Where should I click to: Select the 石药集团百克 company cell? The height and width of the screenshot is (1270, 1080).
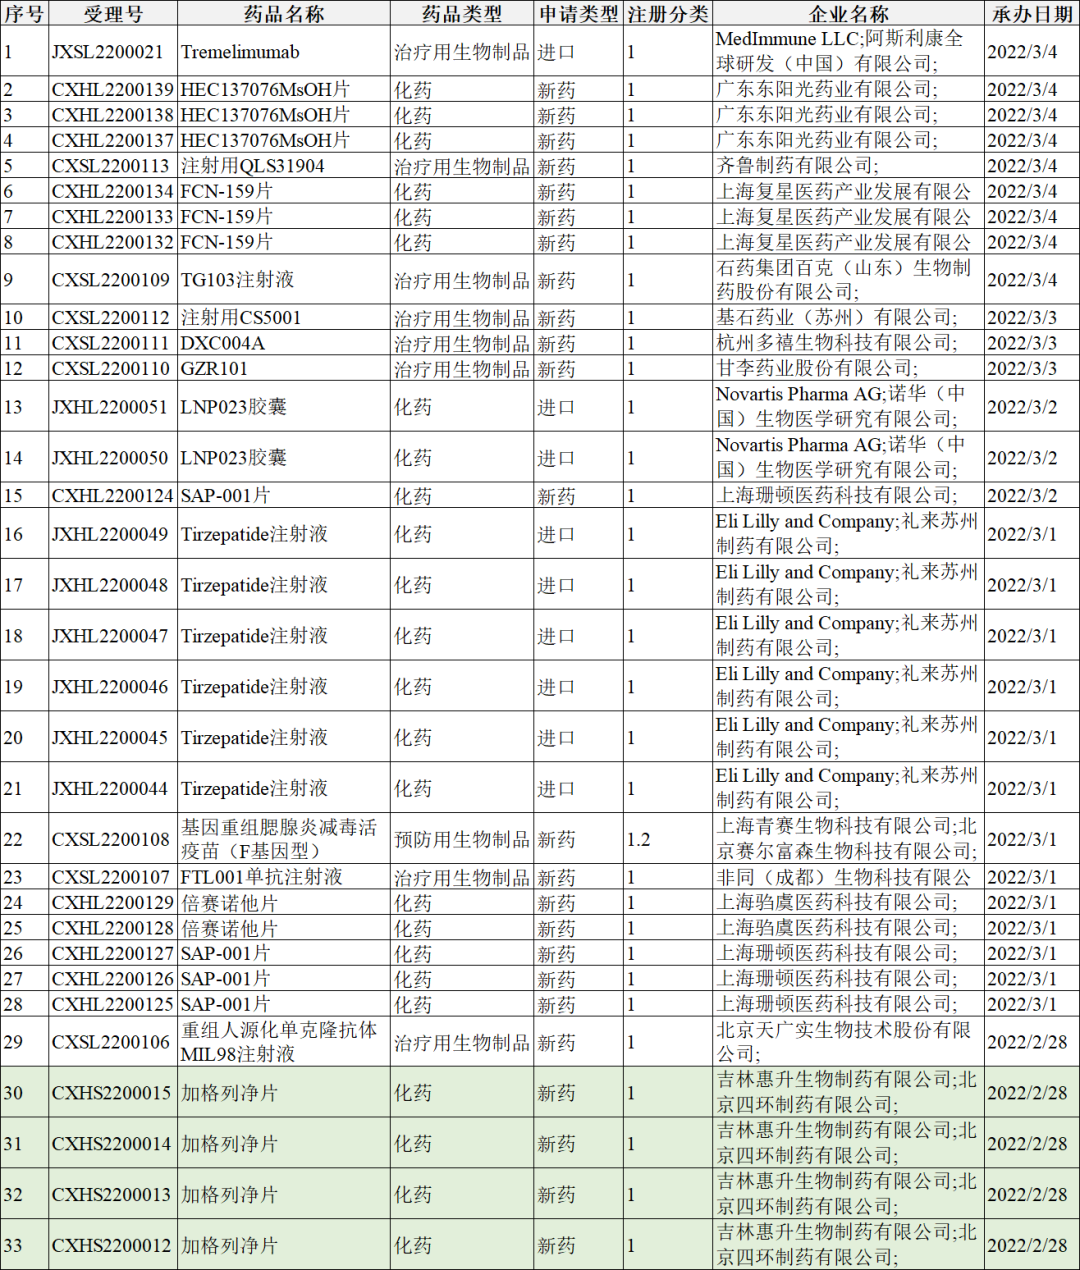point(848,279)
